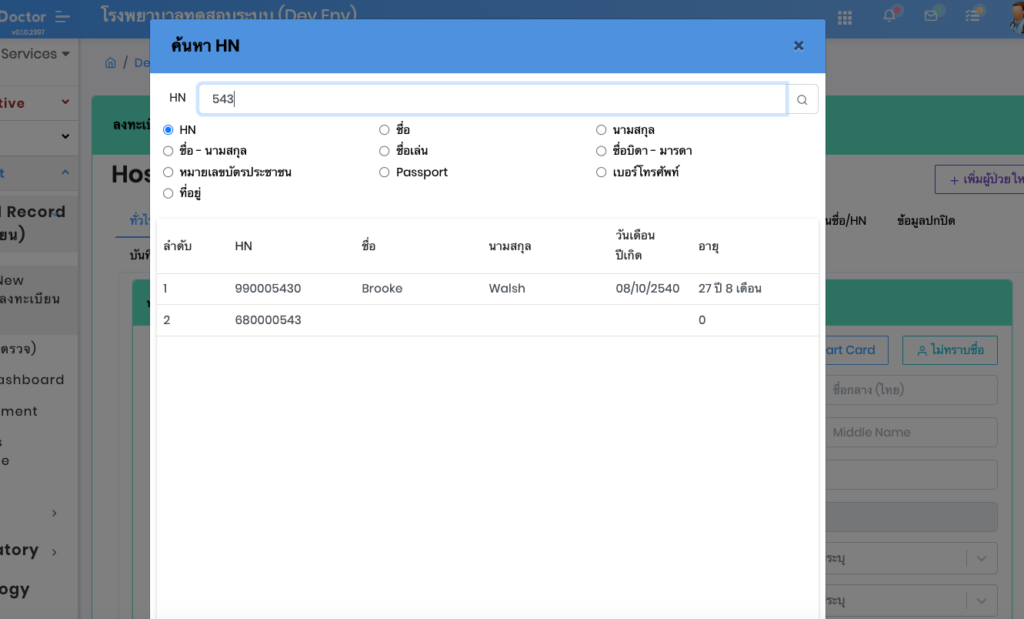The image size is (1024, 619).
Task: Click the home breadcrumb icon
Action: pyautogui.click(x=110, y=63)
